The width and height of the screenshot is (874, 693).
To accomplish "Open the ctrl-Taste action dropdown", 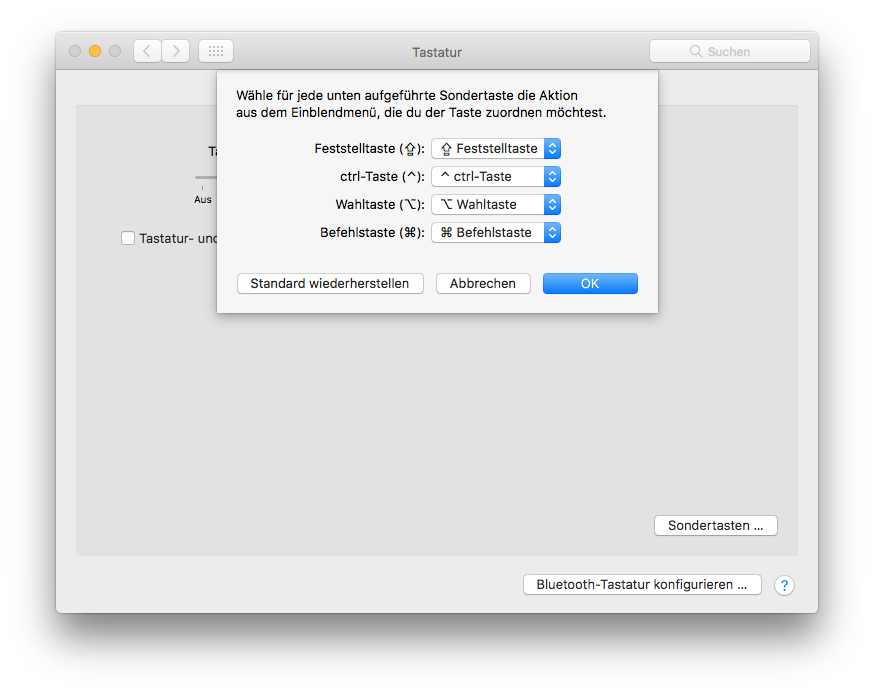I will point(496,177).
